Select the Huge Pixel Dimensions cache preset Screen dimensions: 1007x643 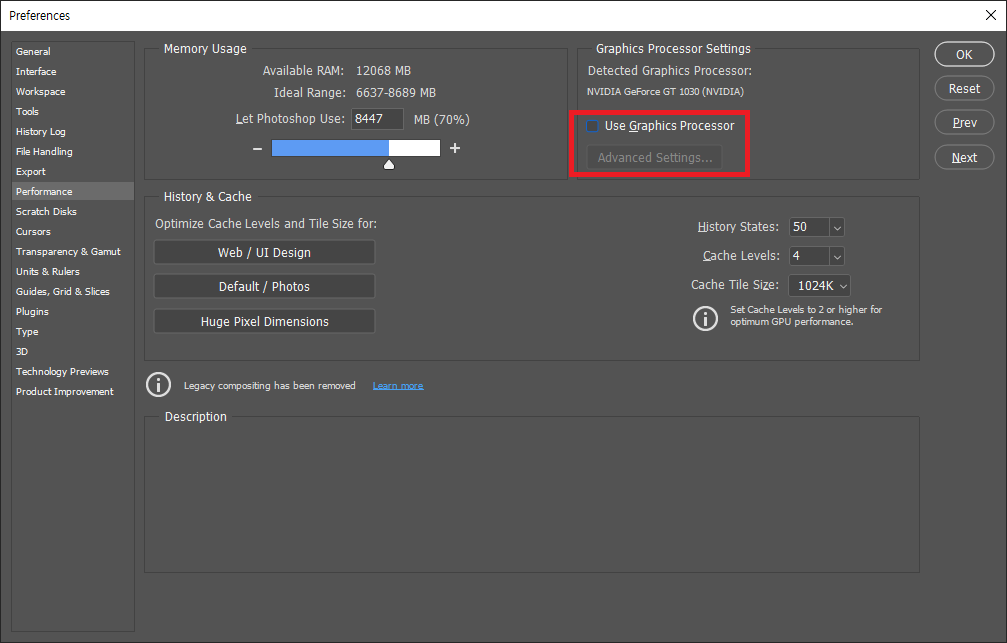pos(264,321)
